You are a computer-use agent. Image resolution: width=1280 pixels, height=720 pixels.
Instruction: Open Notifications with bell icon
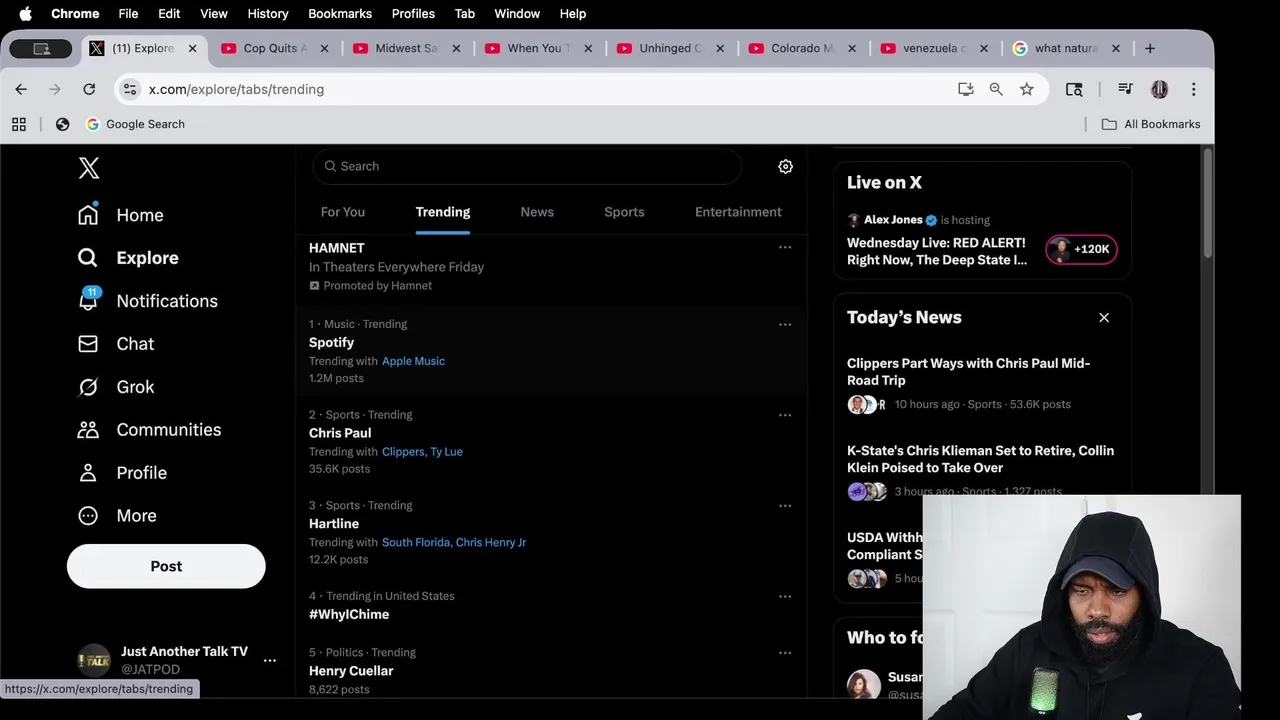tap(147, 301)
